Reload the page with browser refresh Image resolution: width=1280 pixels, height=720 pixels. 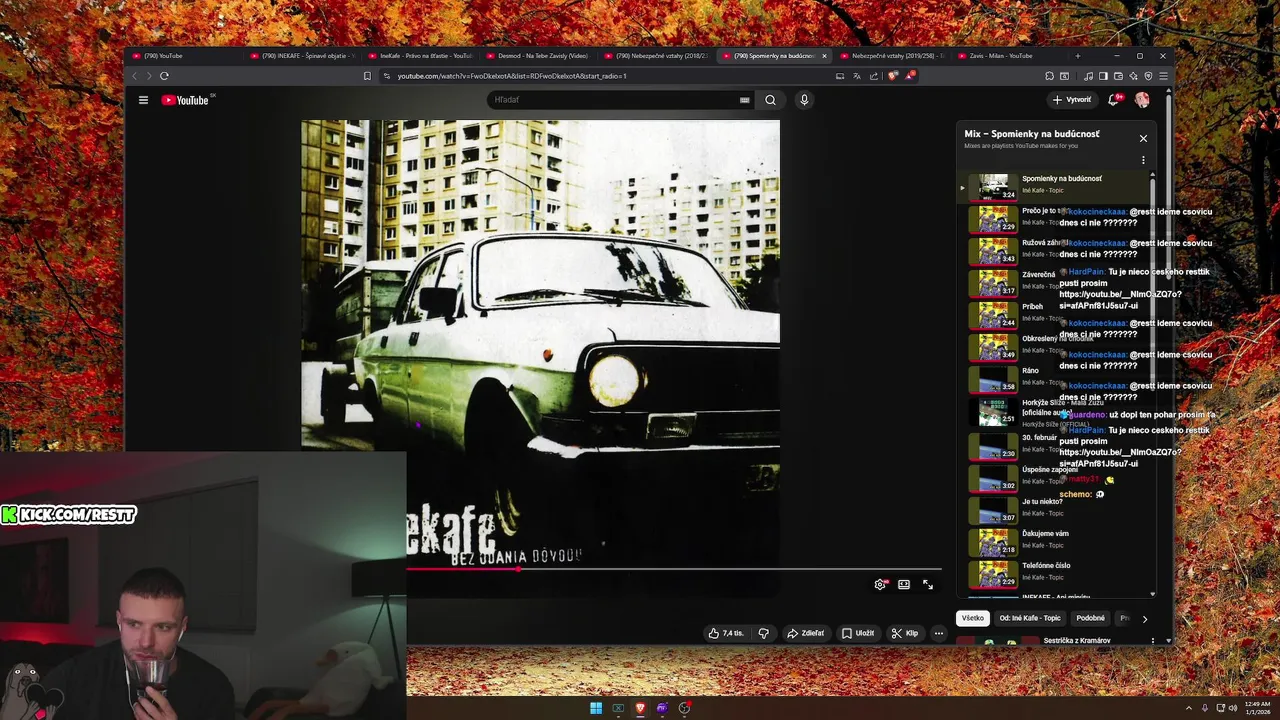(164, 76)
